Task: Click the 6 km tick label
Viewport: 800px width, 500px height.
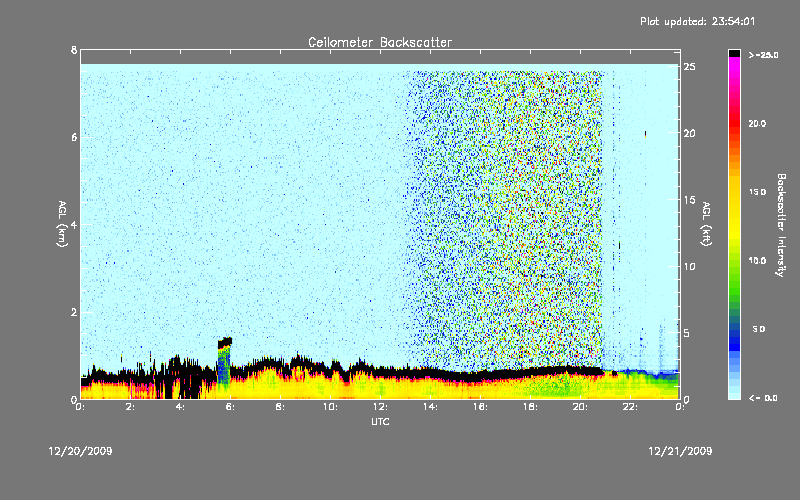Action: tap(74, 137)
